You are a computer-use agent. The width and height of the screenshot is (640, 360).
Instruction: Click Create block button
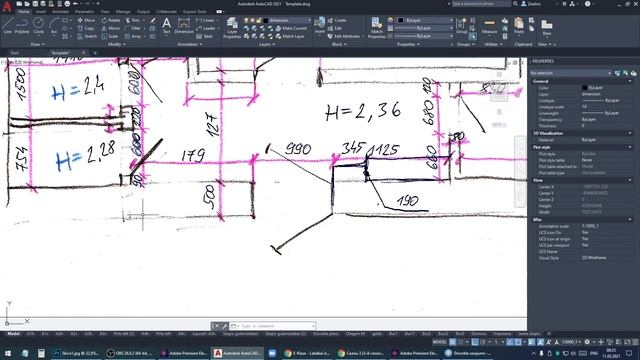[337, 20]
